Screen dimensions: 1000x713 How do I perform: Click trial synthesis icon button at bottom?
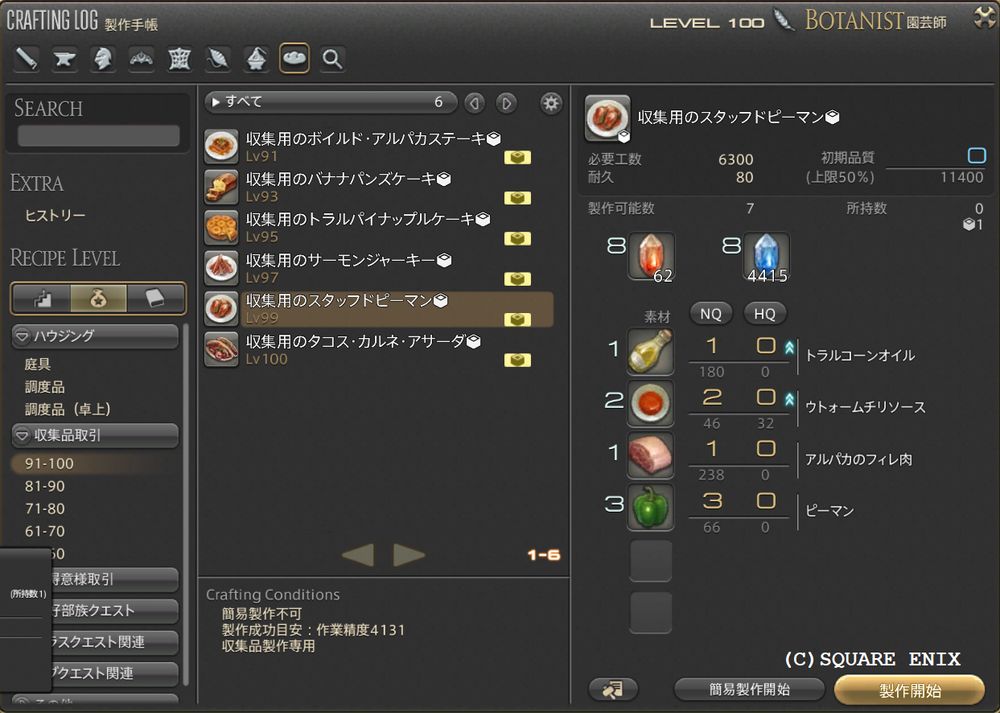[614, 689]
